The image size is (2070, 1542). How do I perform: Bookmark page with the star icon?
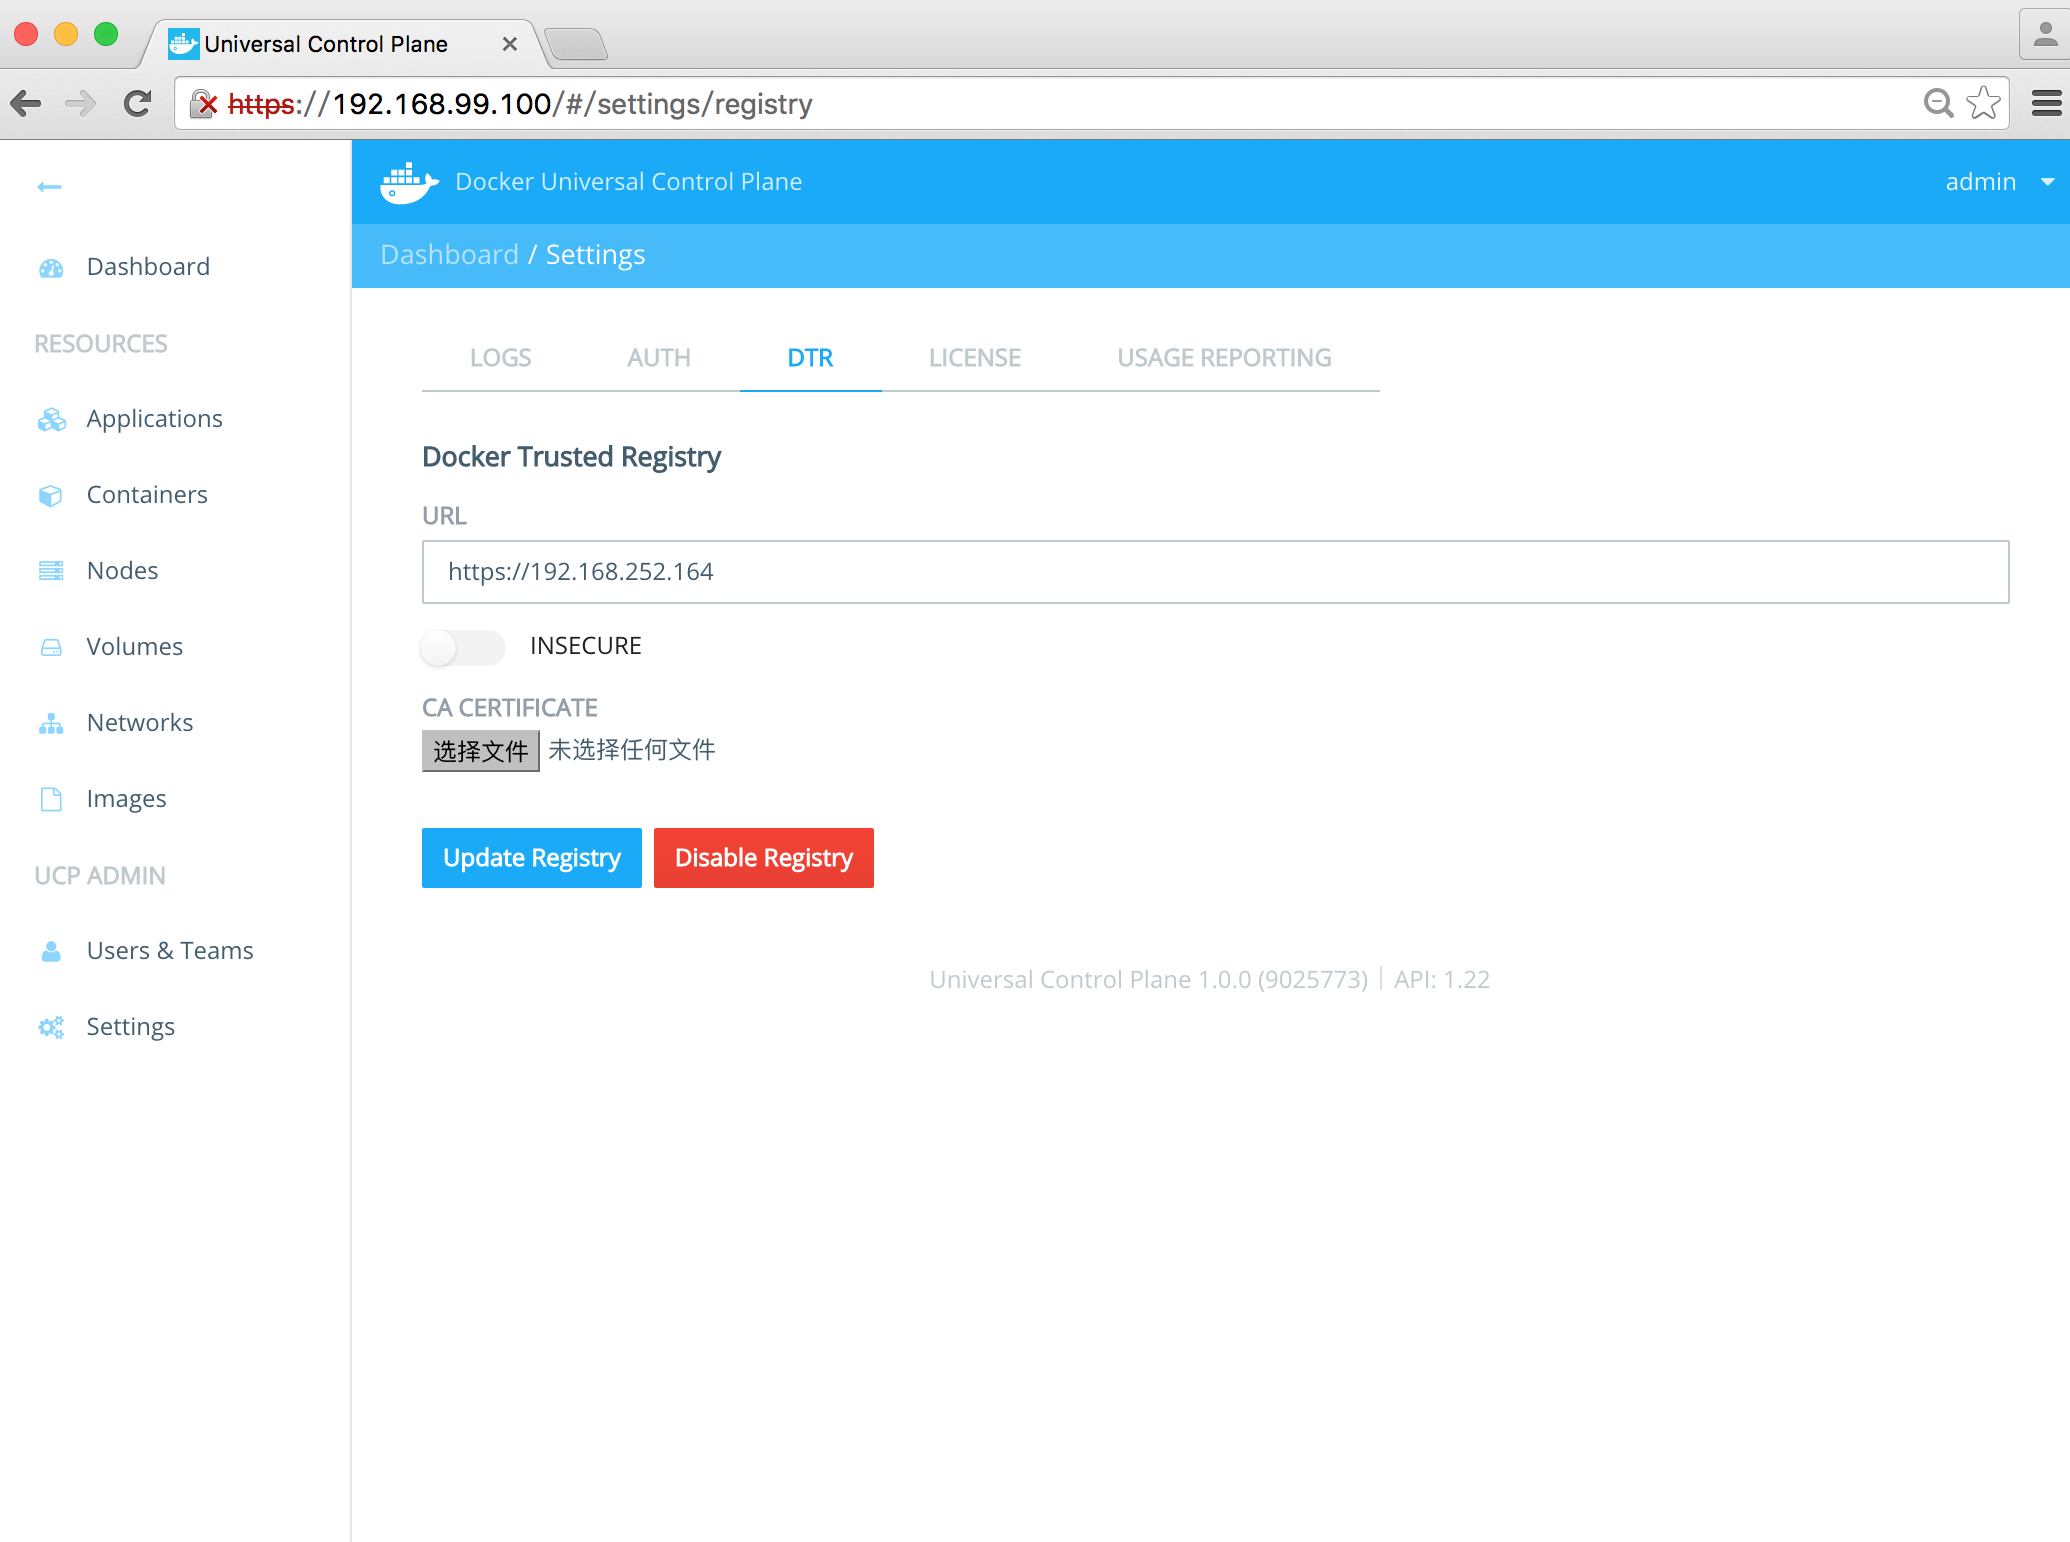[x=1984, y=103]
